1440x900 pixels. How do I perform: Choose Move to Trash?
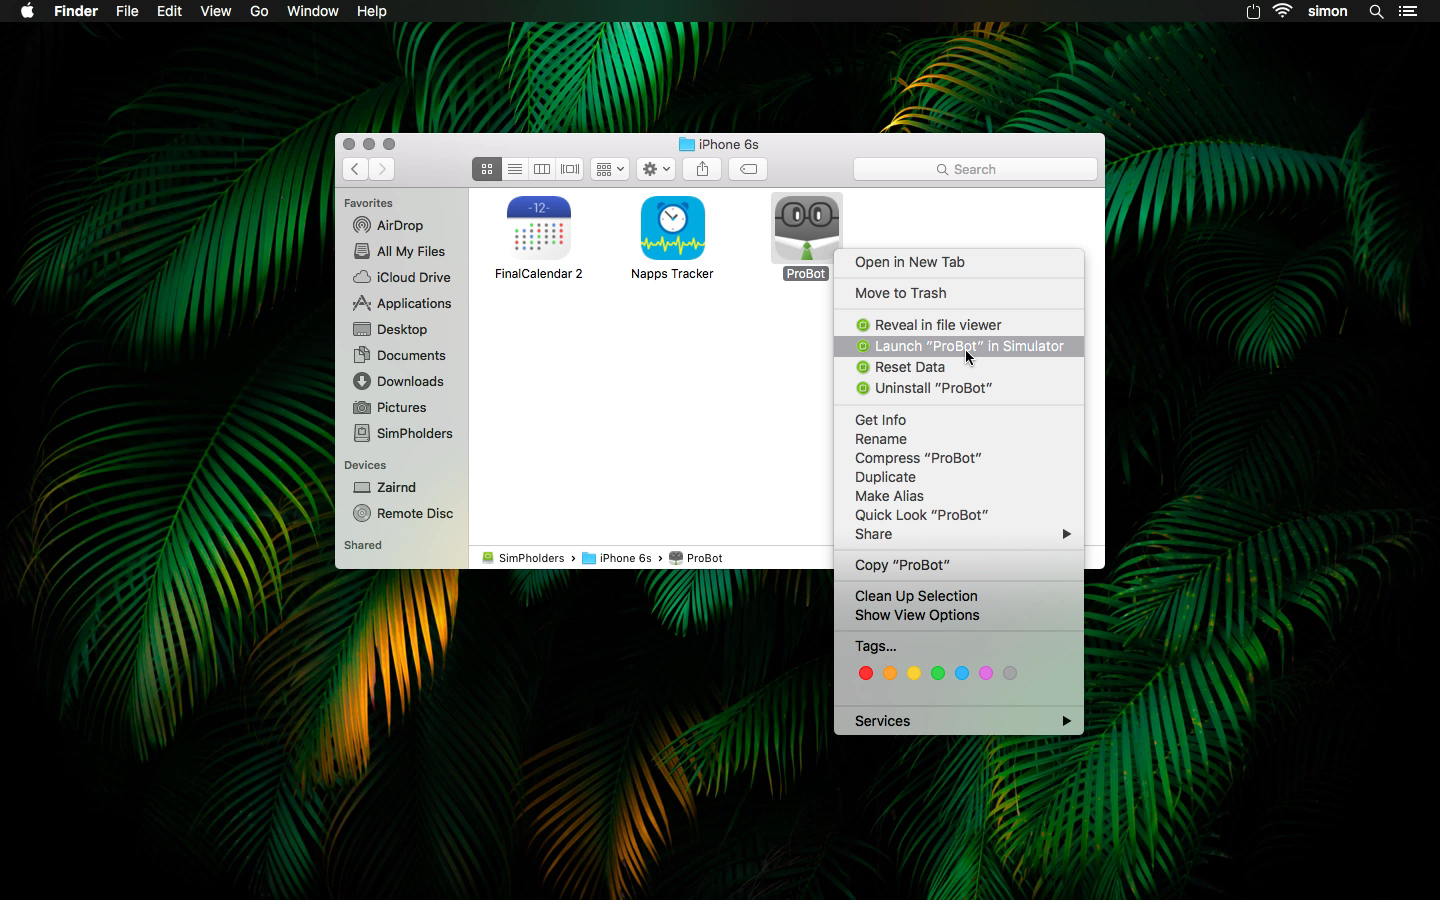(x=959, y=293)
